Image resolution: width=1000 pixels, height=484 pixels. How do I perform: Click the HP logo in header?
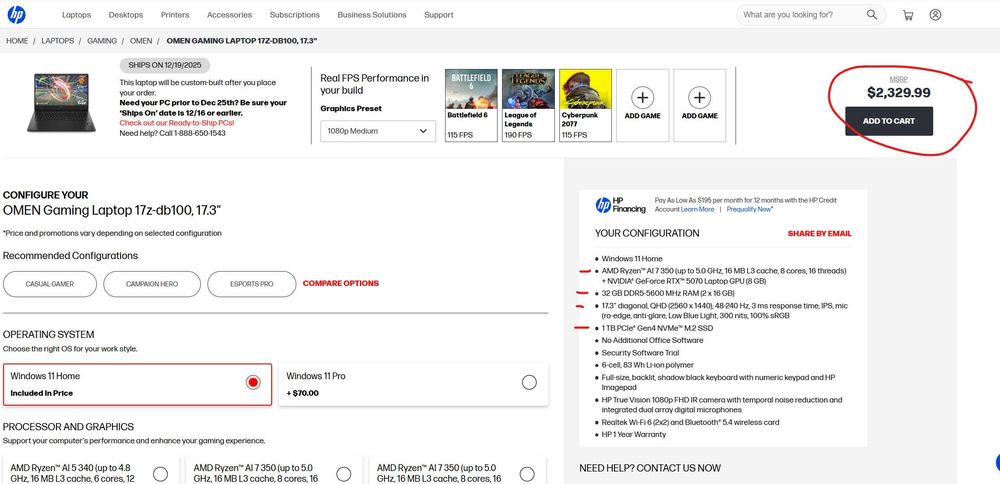click(x=16, y=14)
